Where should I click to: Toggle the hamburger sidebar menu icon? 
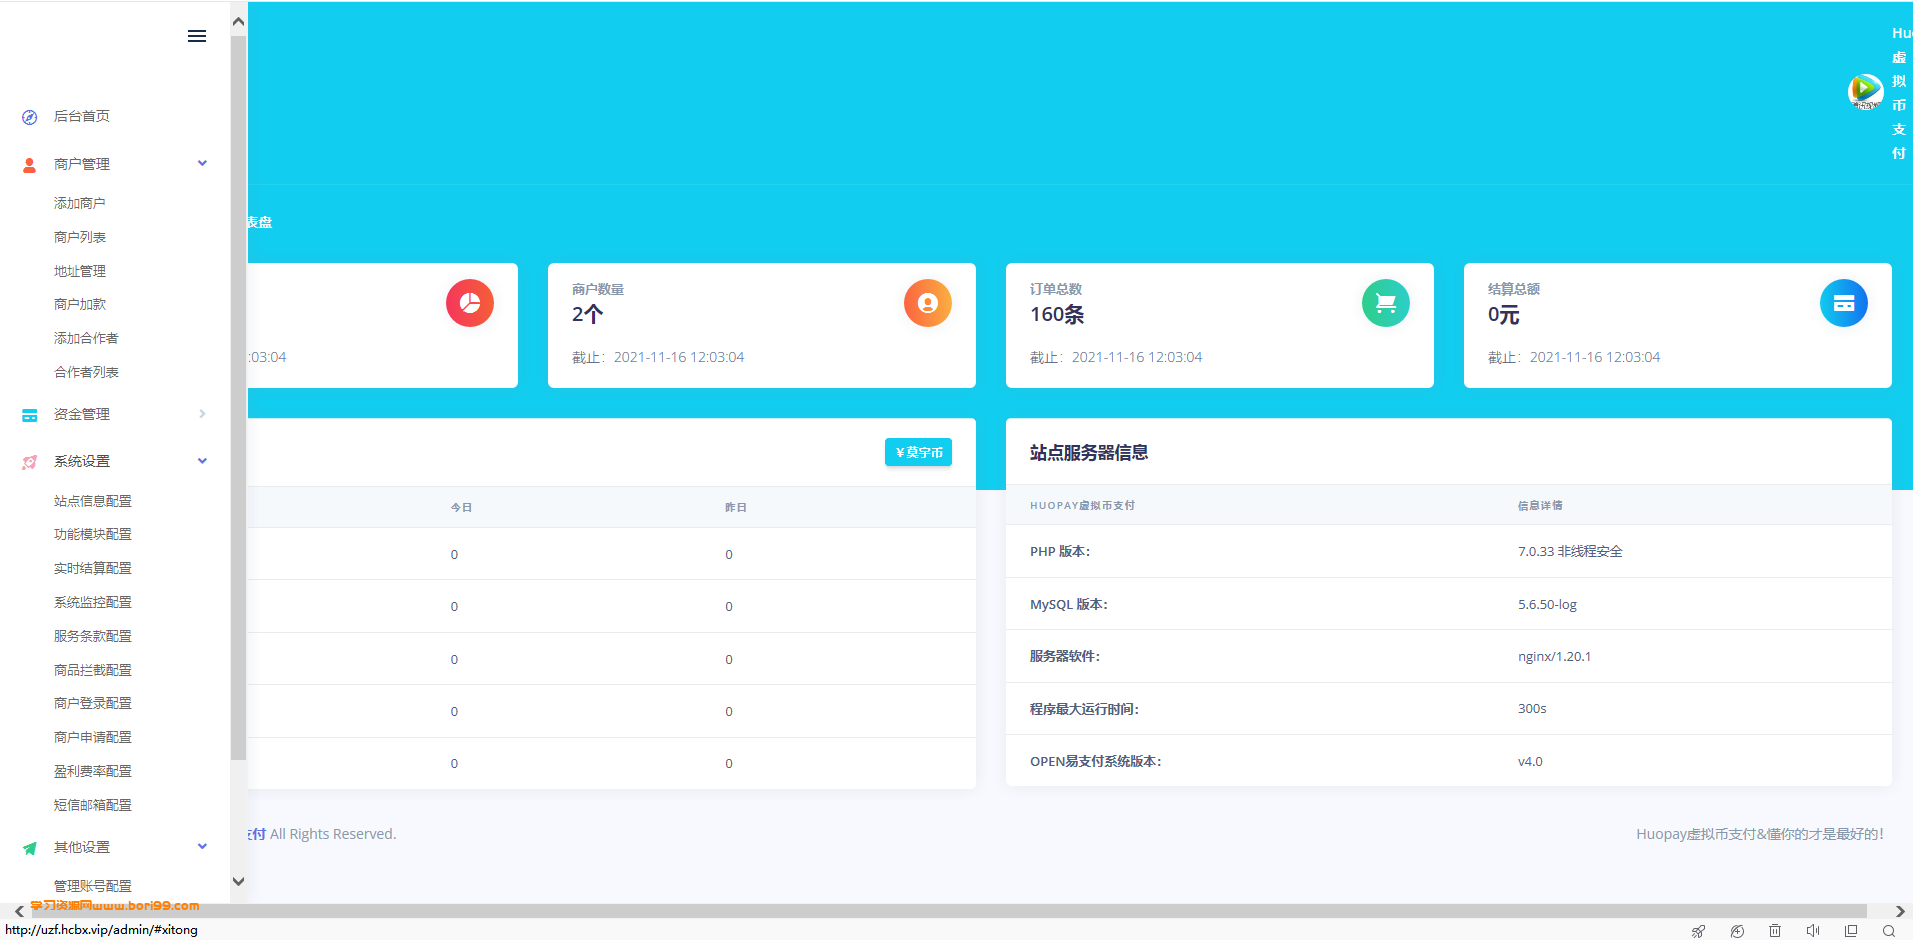197,36
